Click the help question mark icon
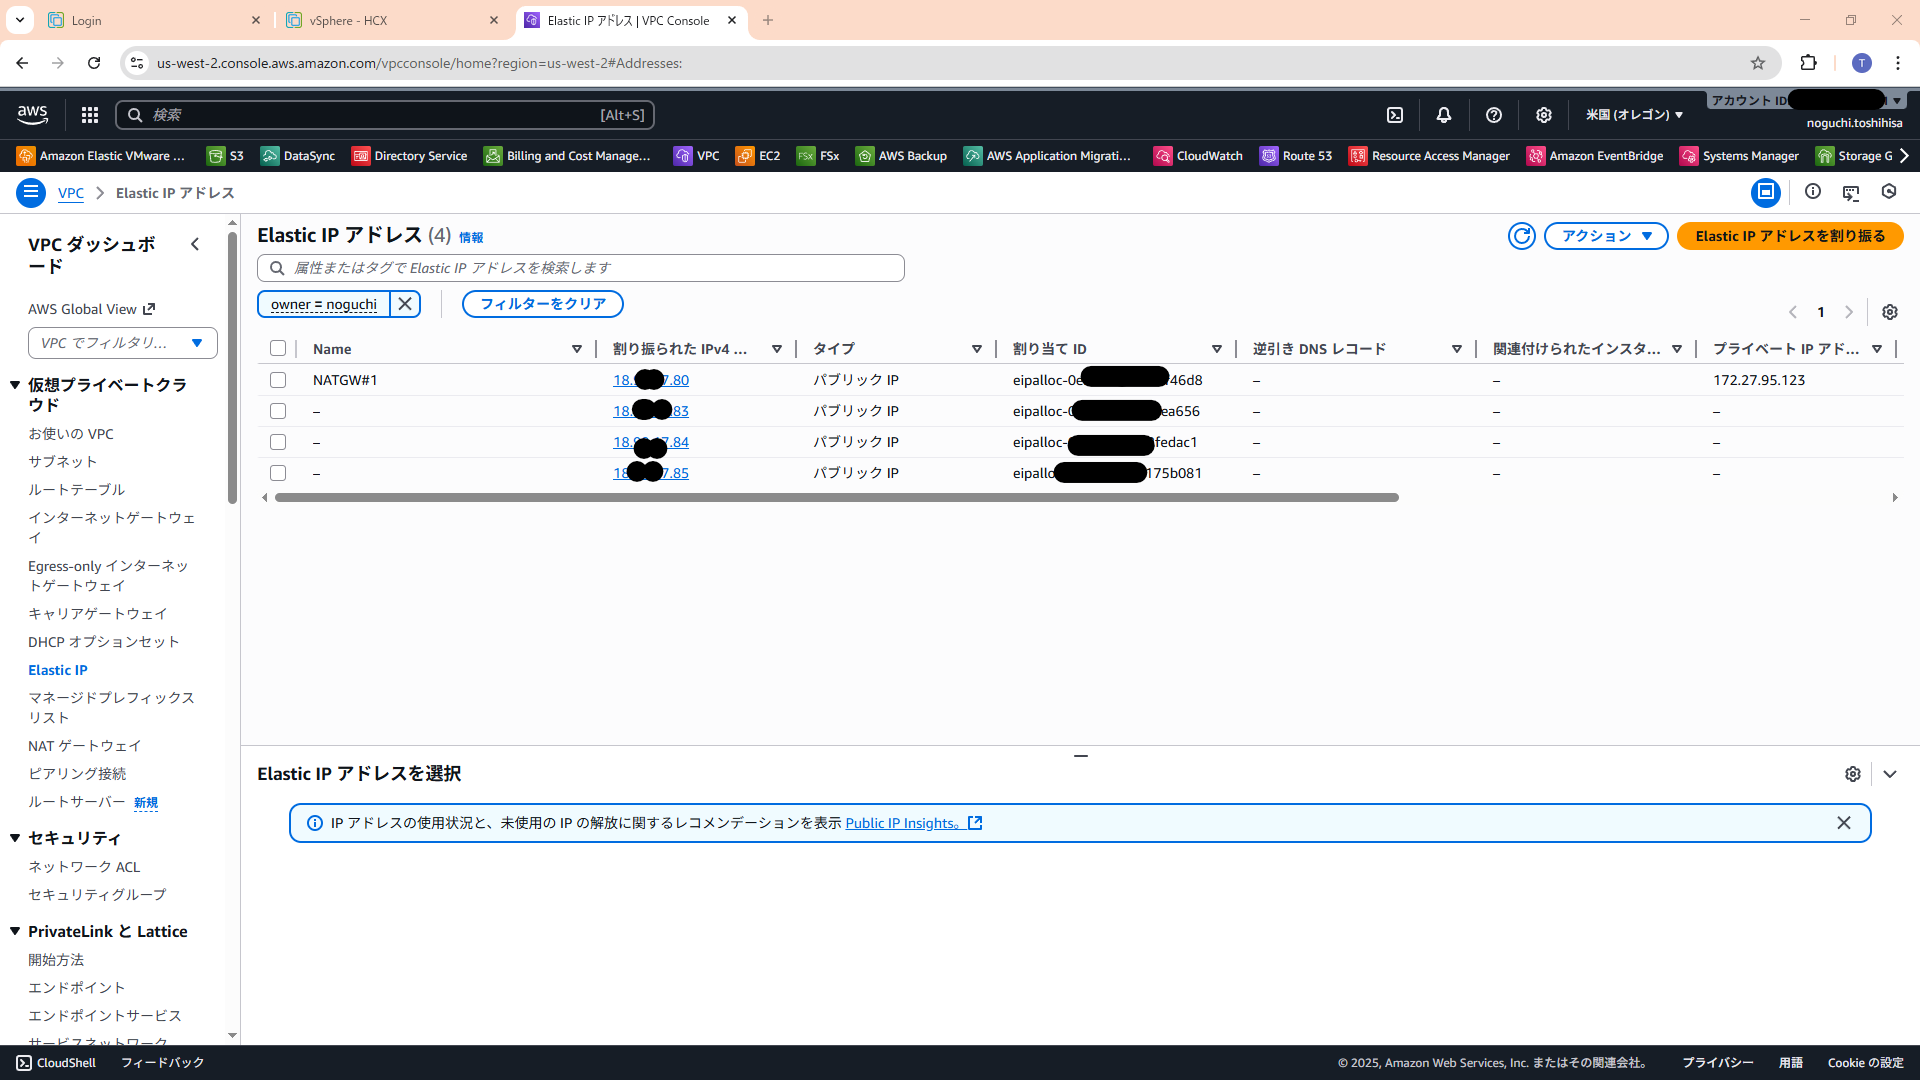Screen dimensions: 1920x1080 coord(1494,115)
